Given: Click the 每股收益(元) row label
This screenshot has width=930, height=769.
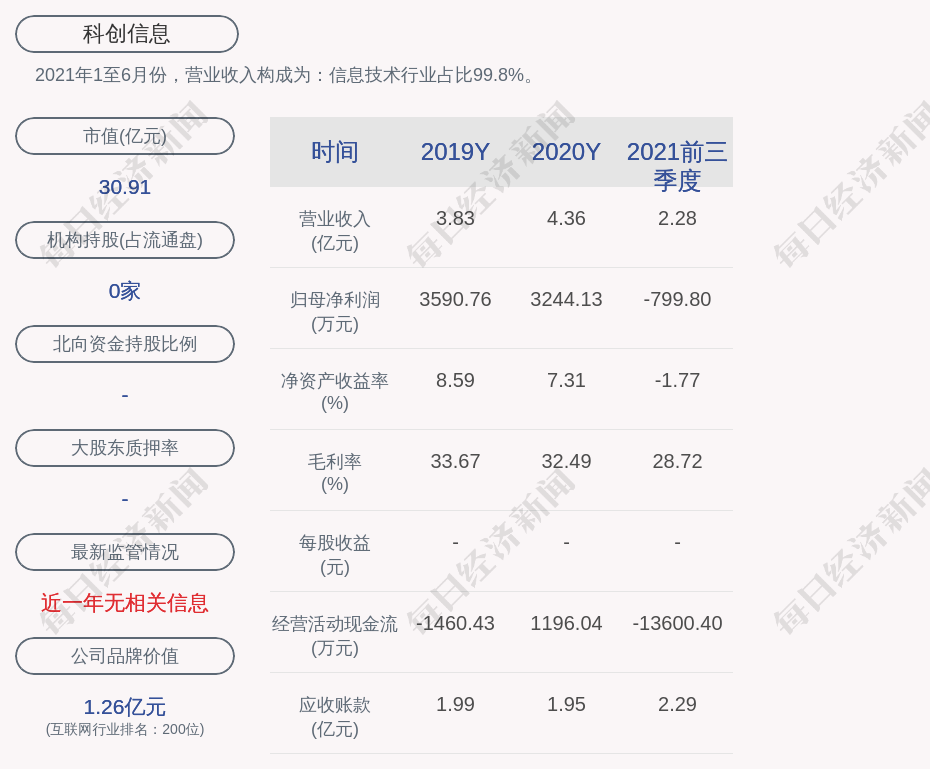Looking at the screenshot, I should pos(335,555).
